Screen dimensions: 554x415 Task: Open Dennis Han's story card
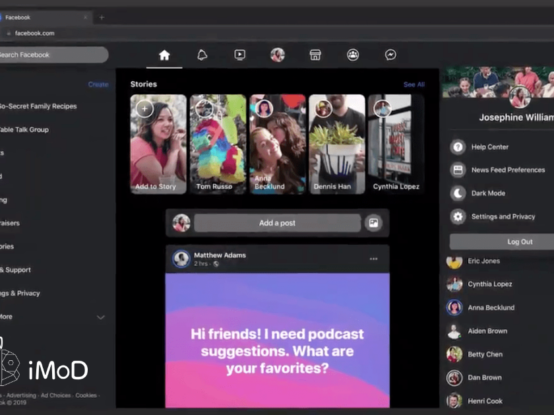coord(337,144)
